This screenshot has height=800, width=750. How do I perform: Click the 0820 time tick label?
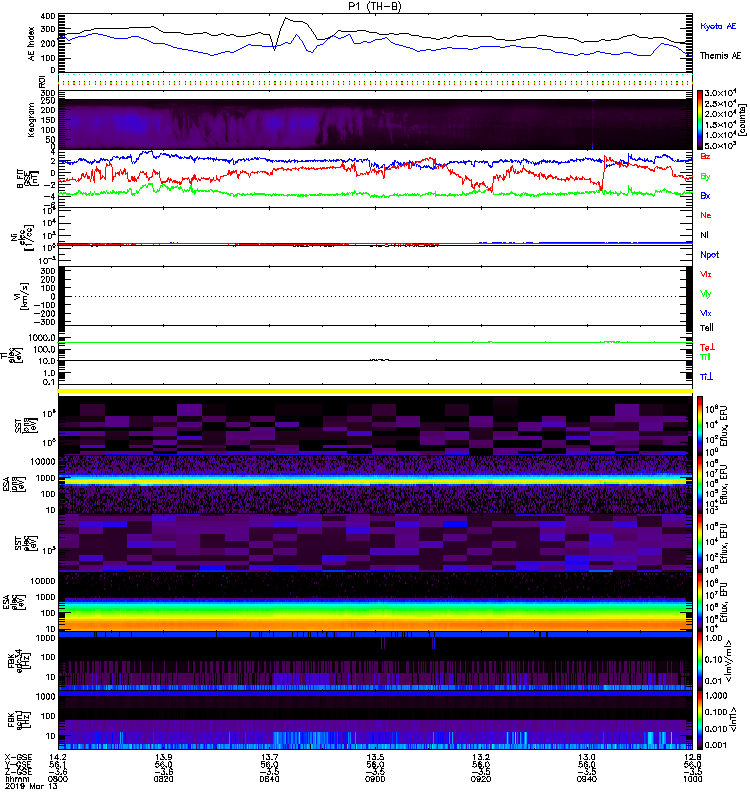(163, 779)
